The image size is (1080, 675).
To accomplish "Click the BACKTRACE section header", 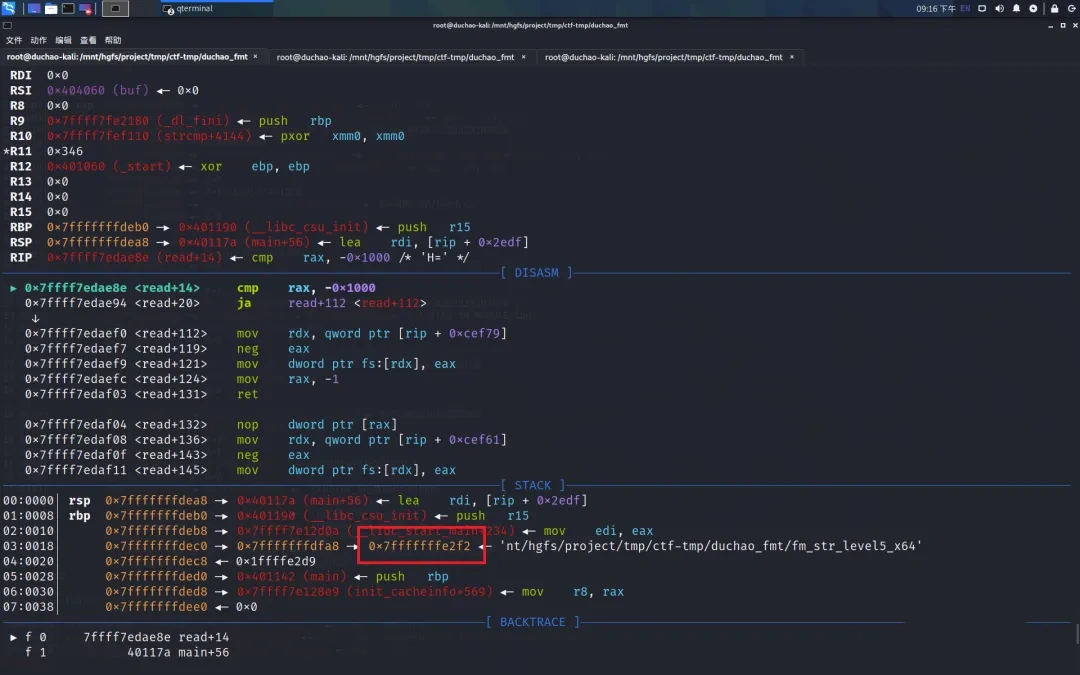I will (532, 621).
